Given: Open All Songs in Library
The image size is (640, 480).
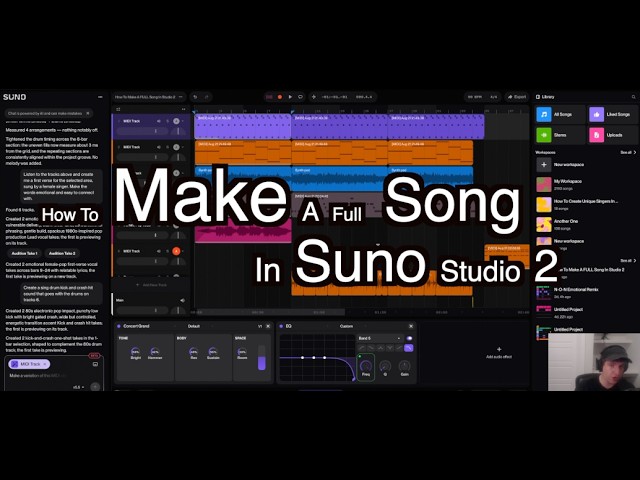Looking at the screenshot, I should click(x=560, y=115).
